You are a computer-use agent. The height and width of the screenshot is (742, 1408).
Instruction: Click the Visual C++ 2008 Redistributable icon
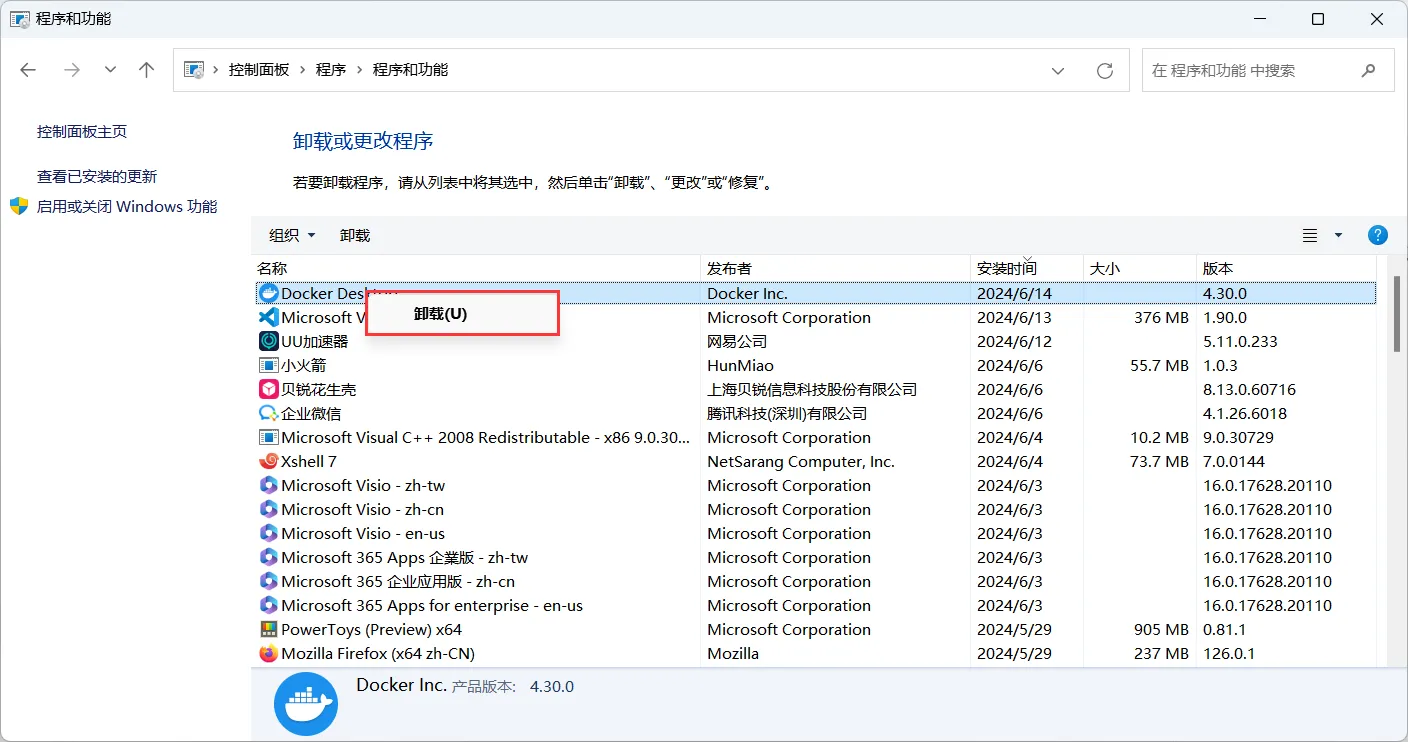(268, 437)
